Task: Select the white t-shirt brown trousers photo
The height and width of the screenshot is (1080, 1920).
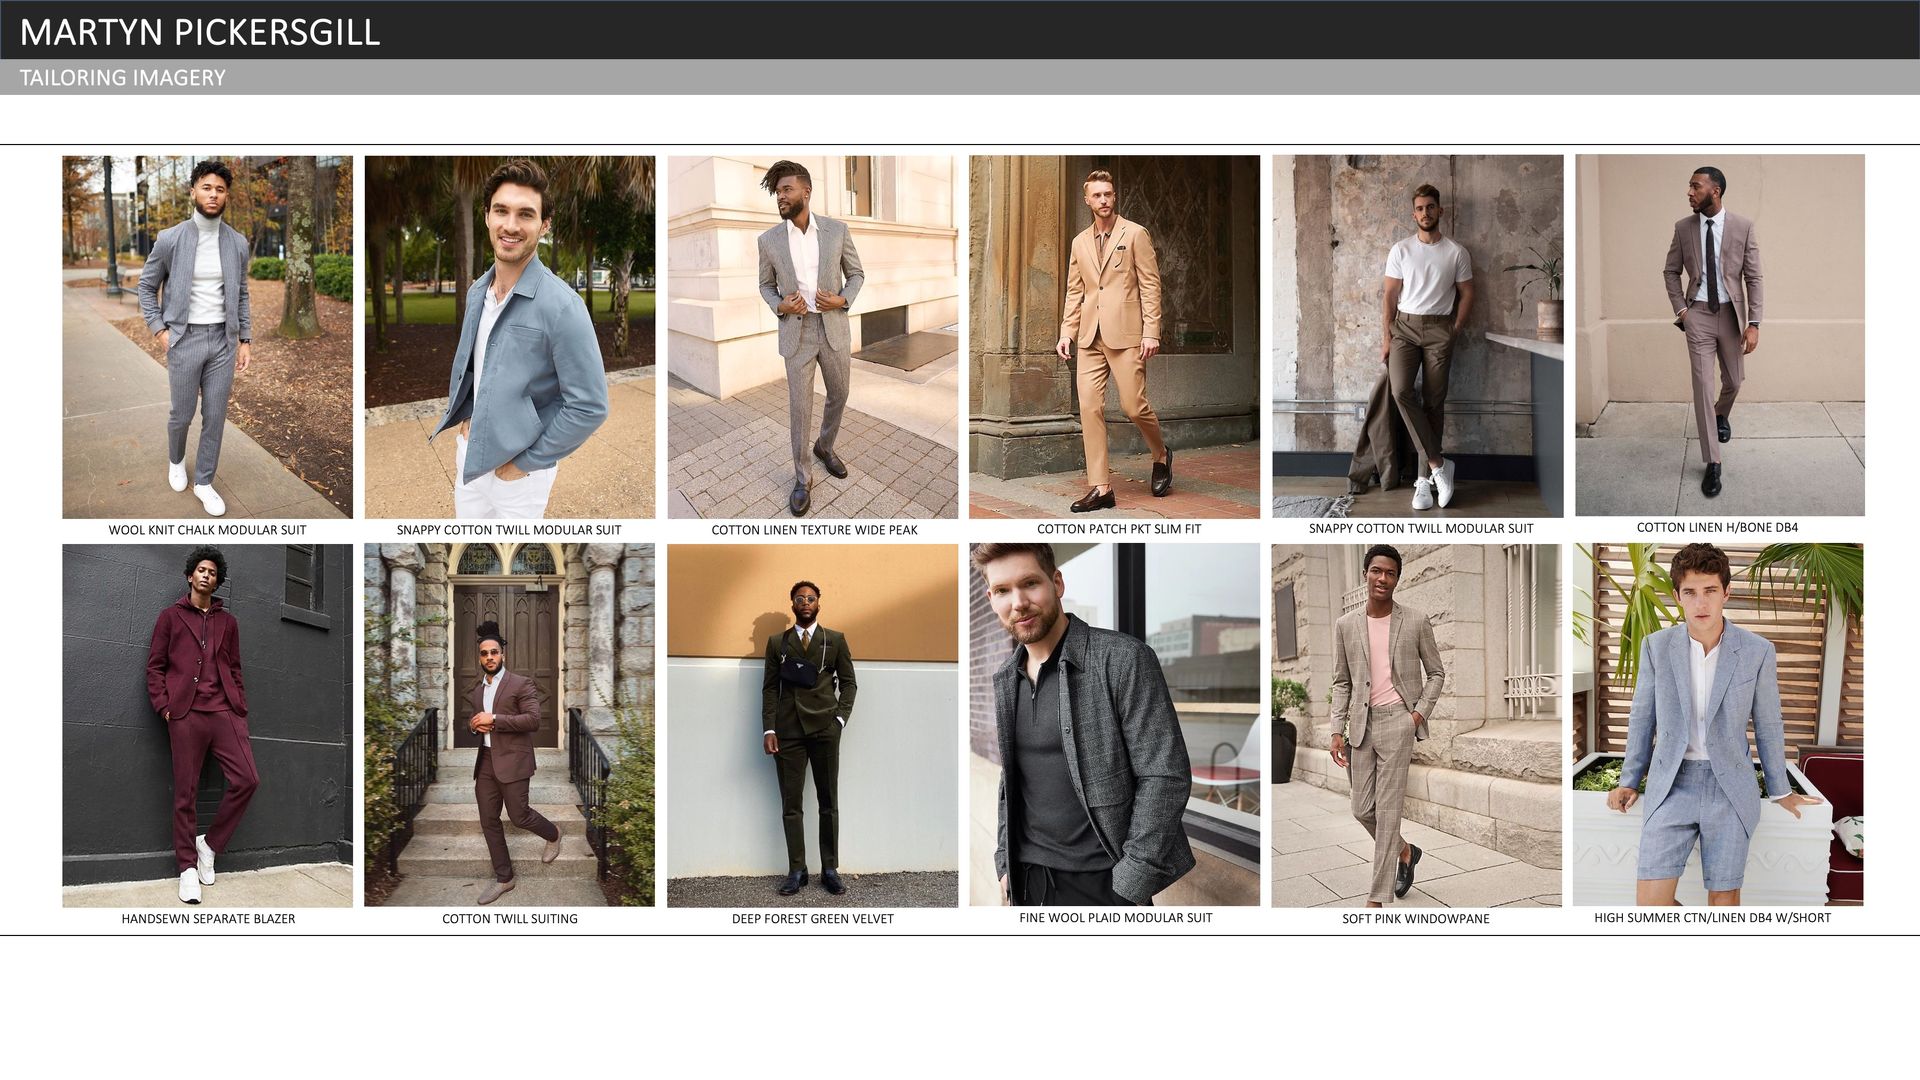Action: pos(1417,336)
